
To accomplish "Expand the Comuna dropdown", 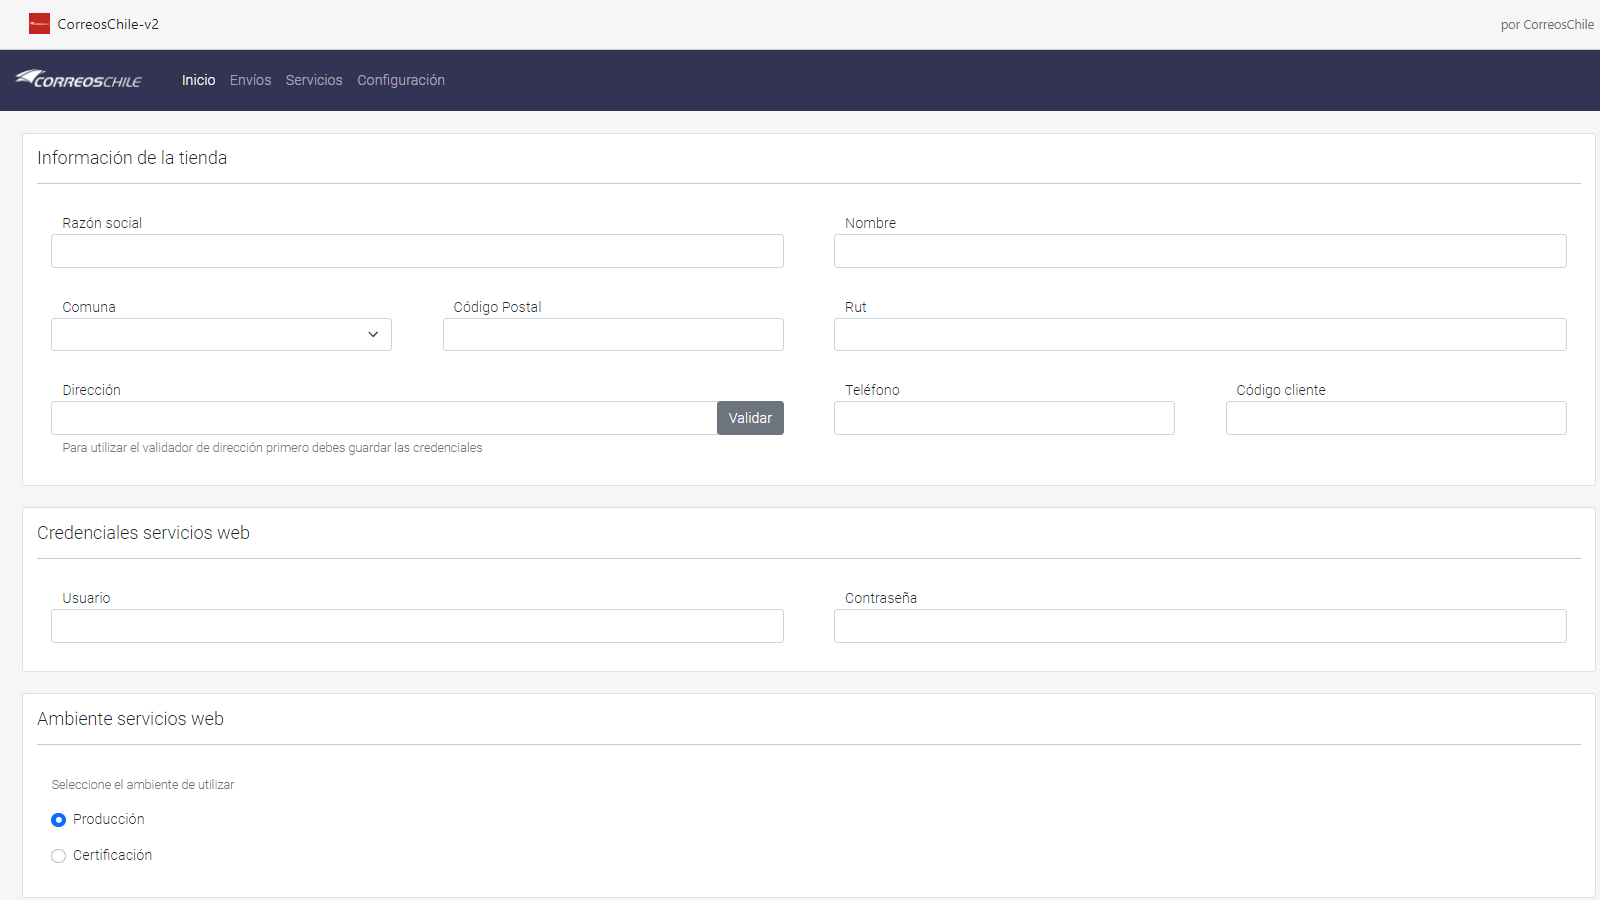I will (221, 334).
